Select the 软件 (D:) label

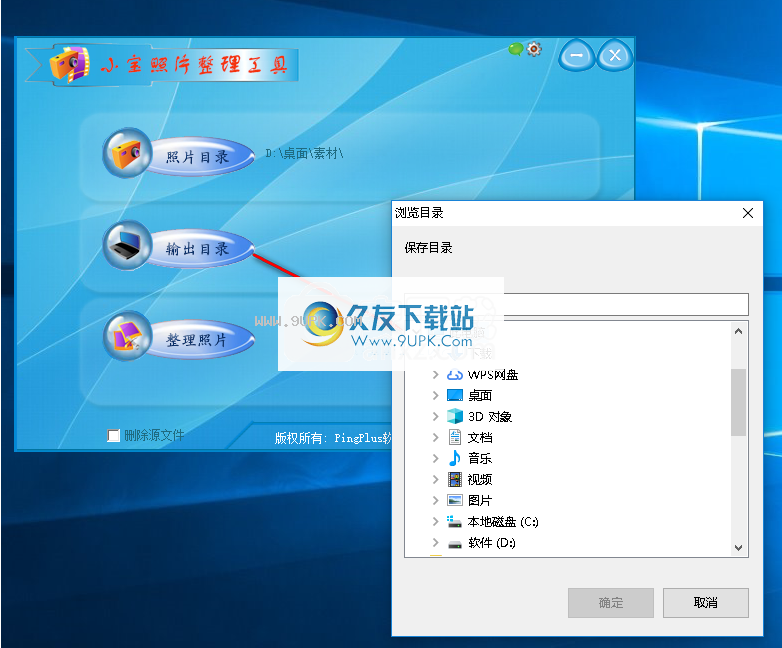(492, 543)
